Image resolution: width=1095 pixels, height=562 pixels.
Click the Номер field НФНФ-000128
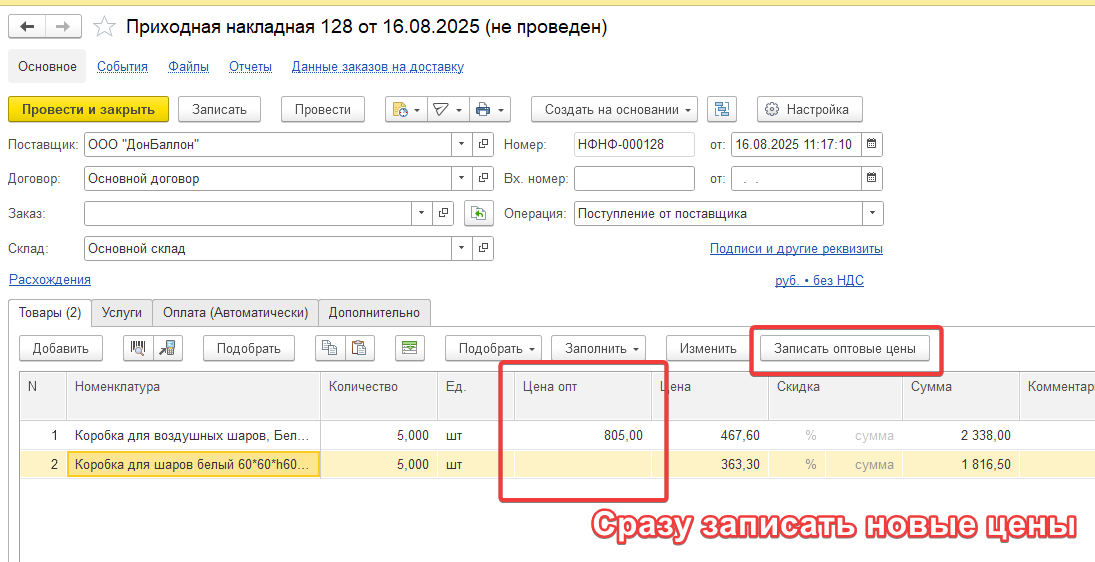634,145
